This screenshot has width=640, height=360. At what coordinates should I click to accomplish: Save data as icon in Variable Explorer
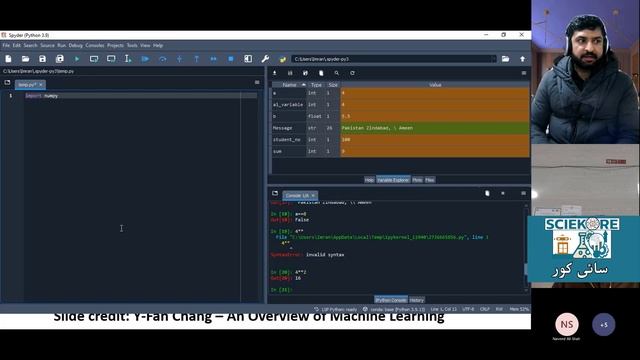[305, 73]
